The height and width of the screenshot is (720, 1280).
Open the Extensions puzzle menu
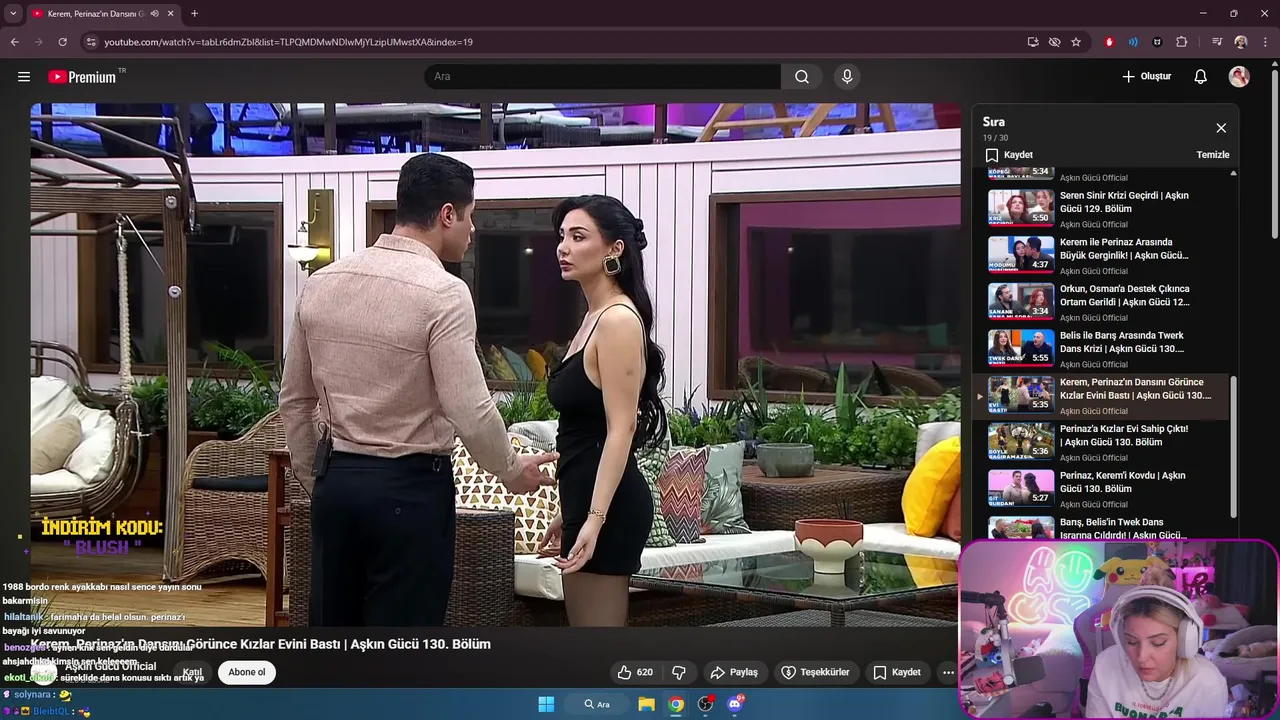tap(1182, 42)
